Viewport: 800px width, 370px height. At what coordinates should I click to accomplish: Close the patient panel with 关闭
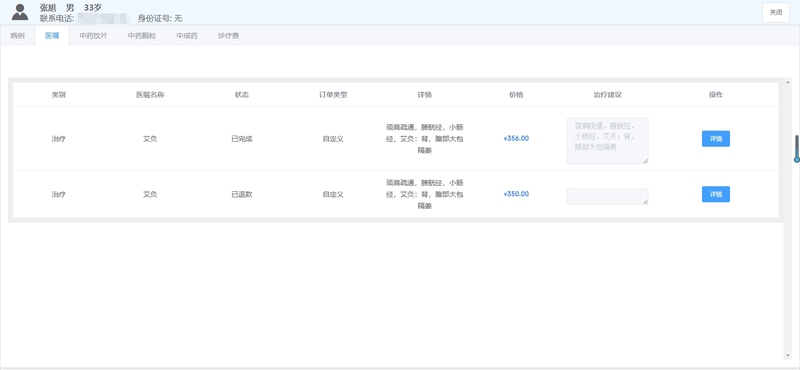tap(776, 13)
